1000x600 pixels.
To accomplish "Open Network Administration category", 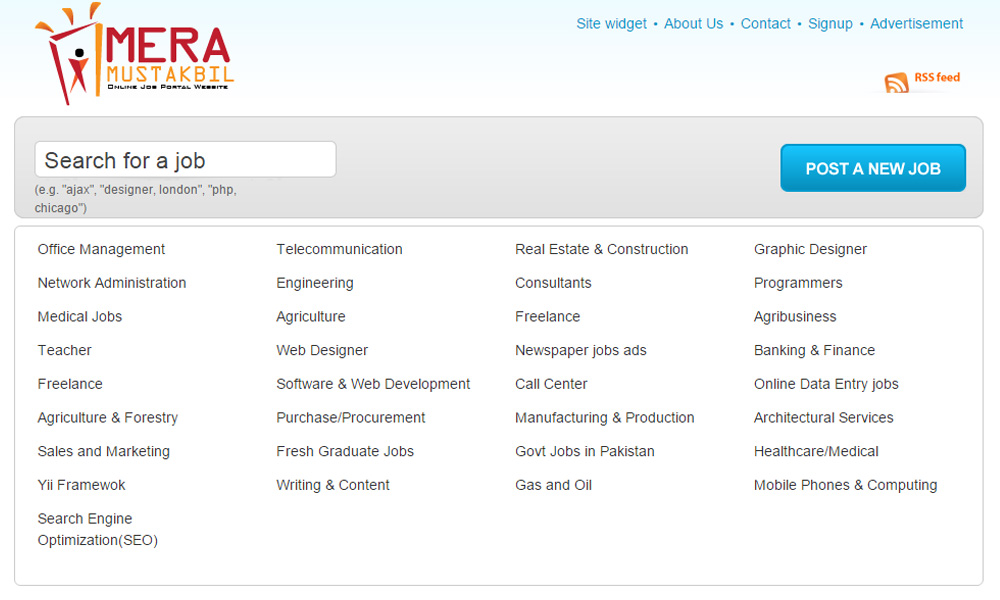I will 112,283.
